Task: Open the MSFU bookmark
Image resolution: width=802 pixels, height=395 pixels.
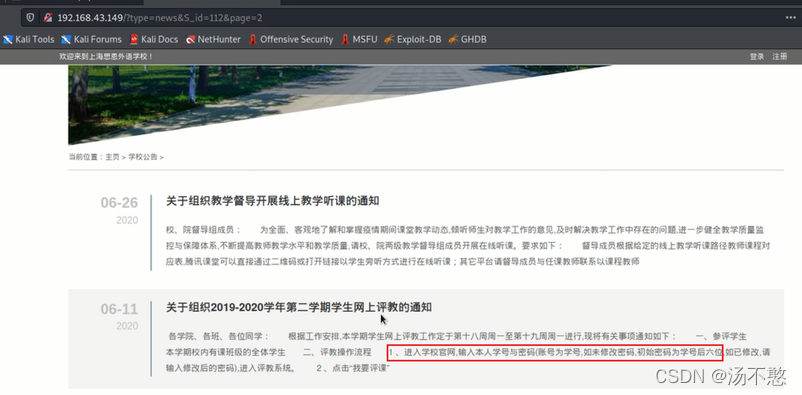Action: point(359,39)
